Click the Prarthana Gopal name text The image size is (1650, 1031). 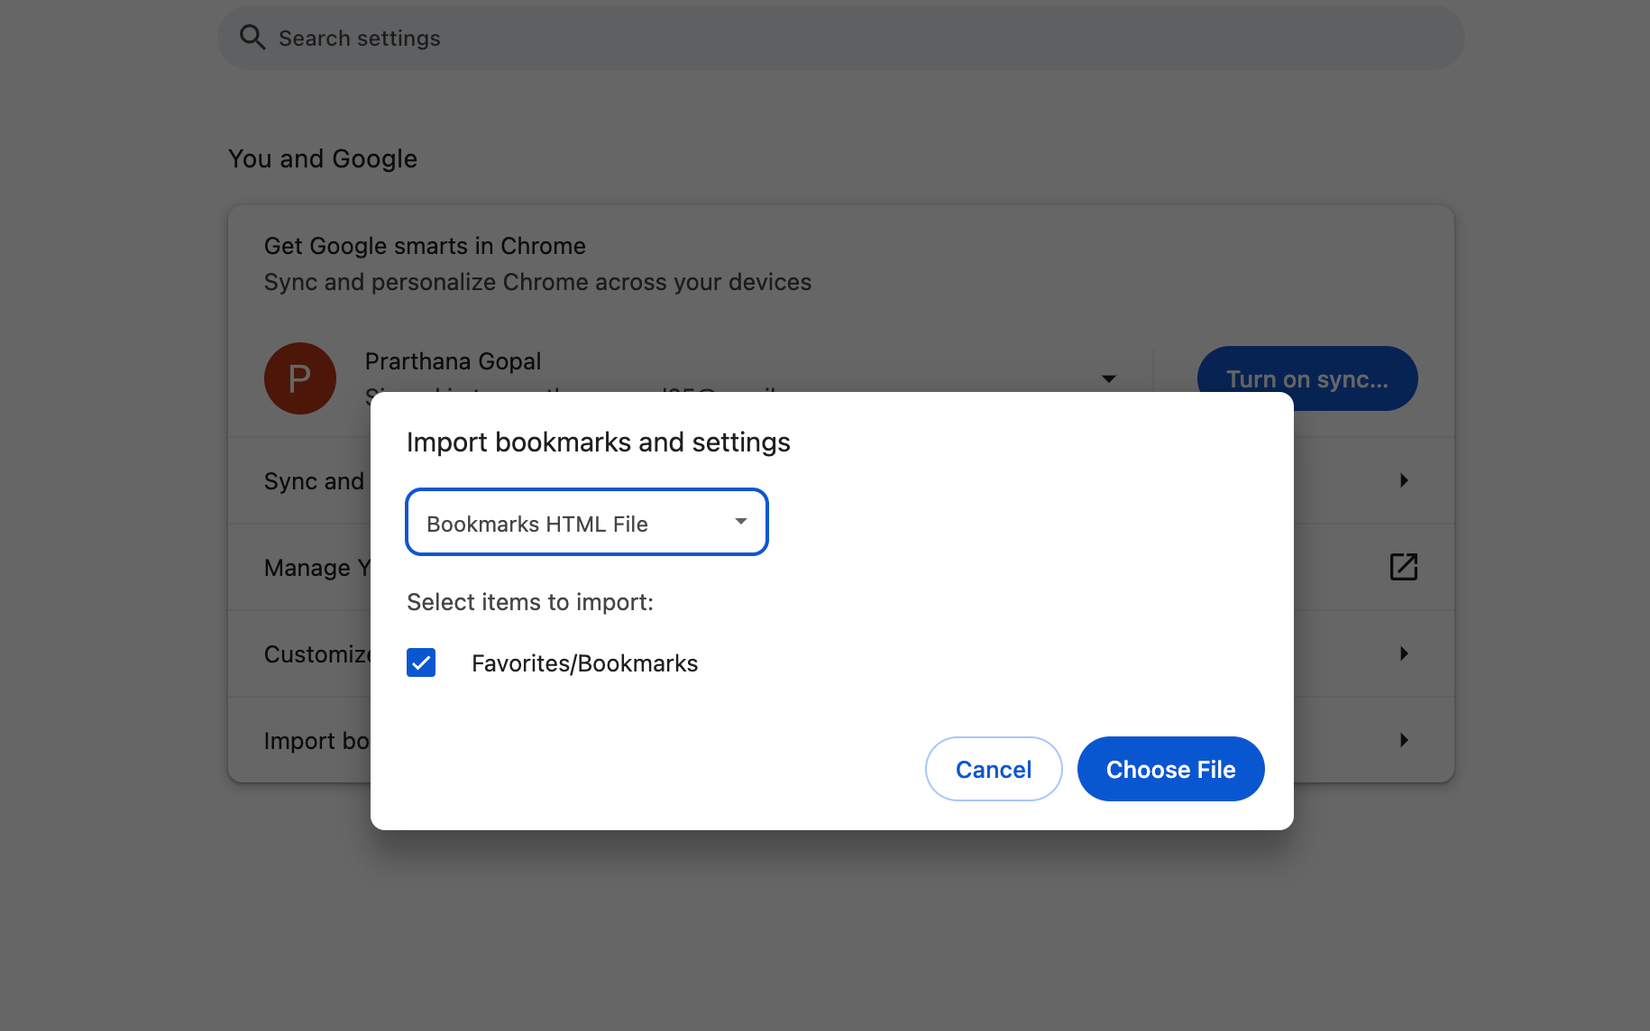pos(453,361)
